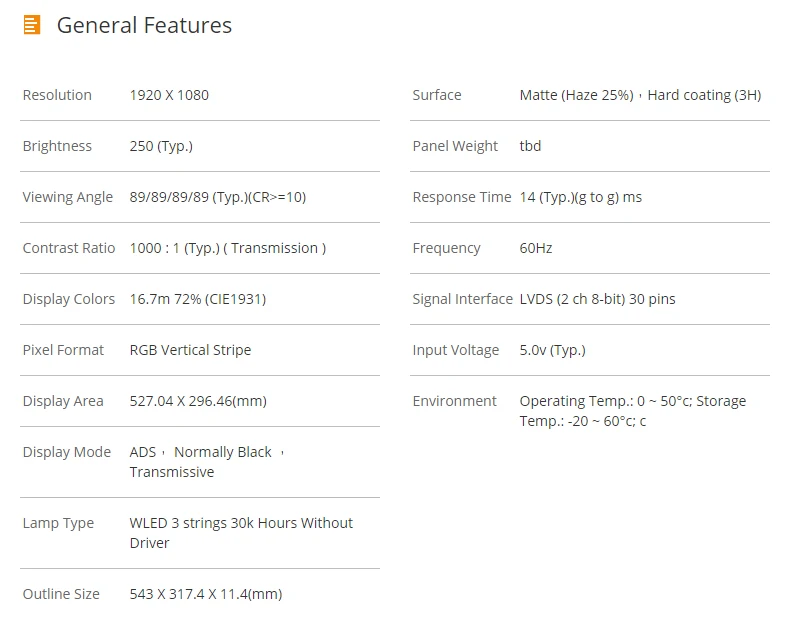Screen dimensions: 794x618
Task: Click the Matte (Haze 25%) surface value
Action: 576,95
